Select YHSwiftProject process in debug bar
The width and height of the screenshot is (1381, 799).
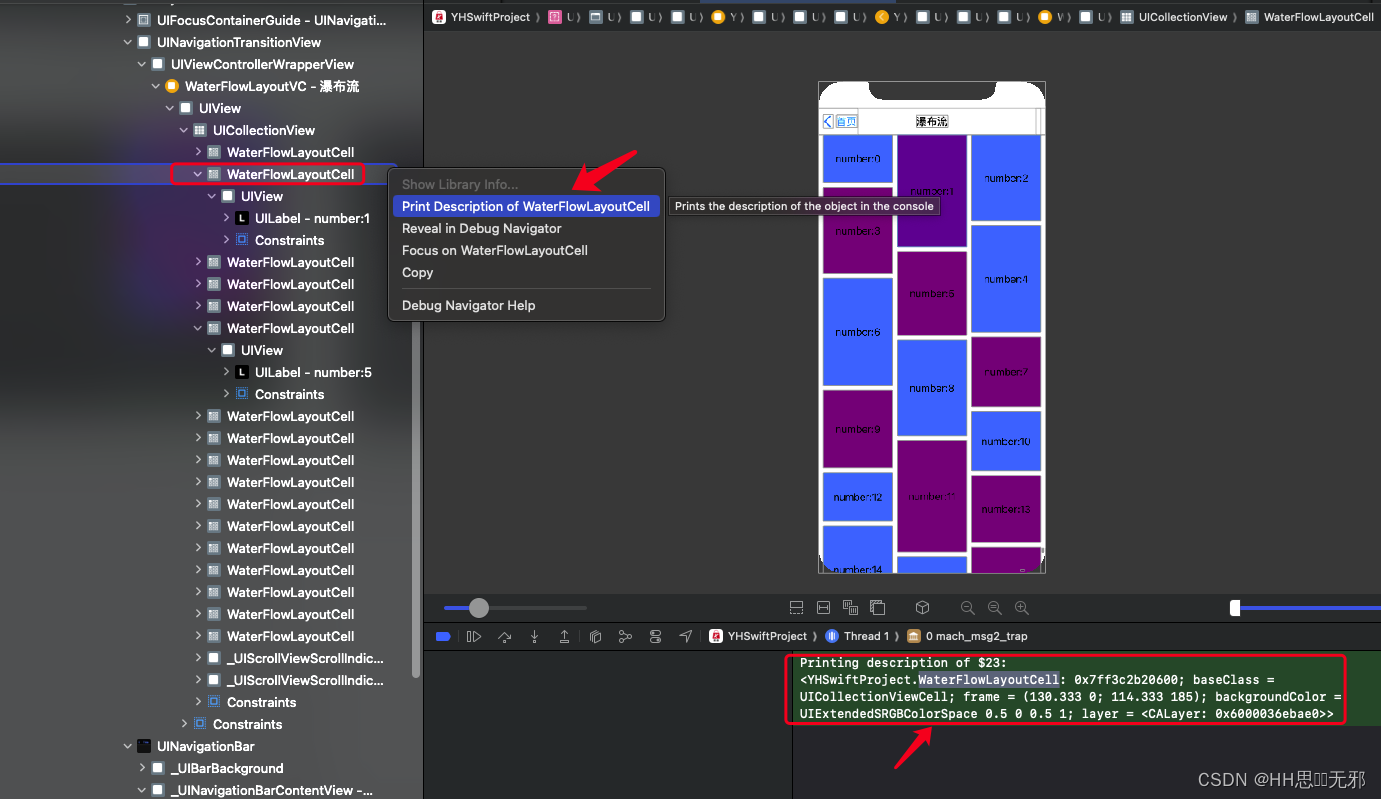coord(758,636)
